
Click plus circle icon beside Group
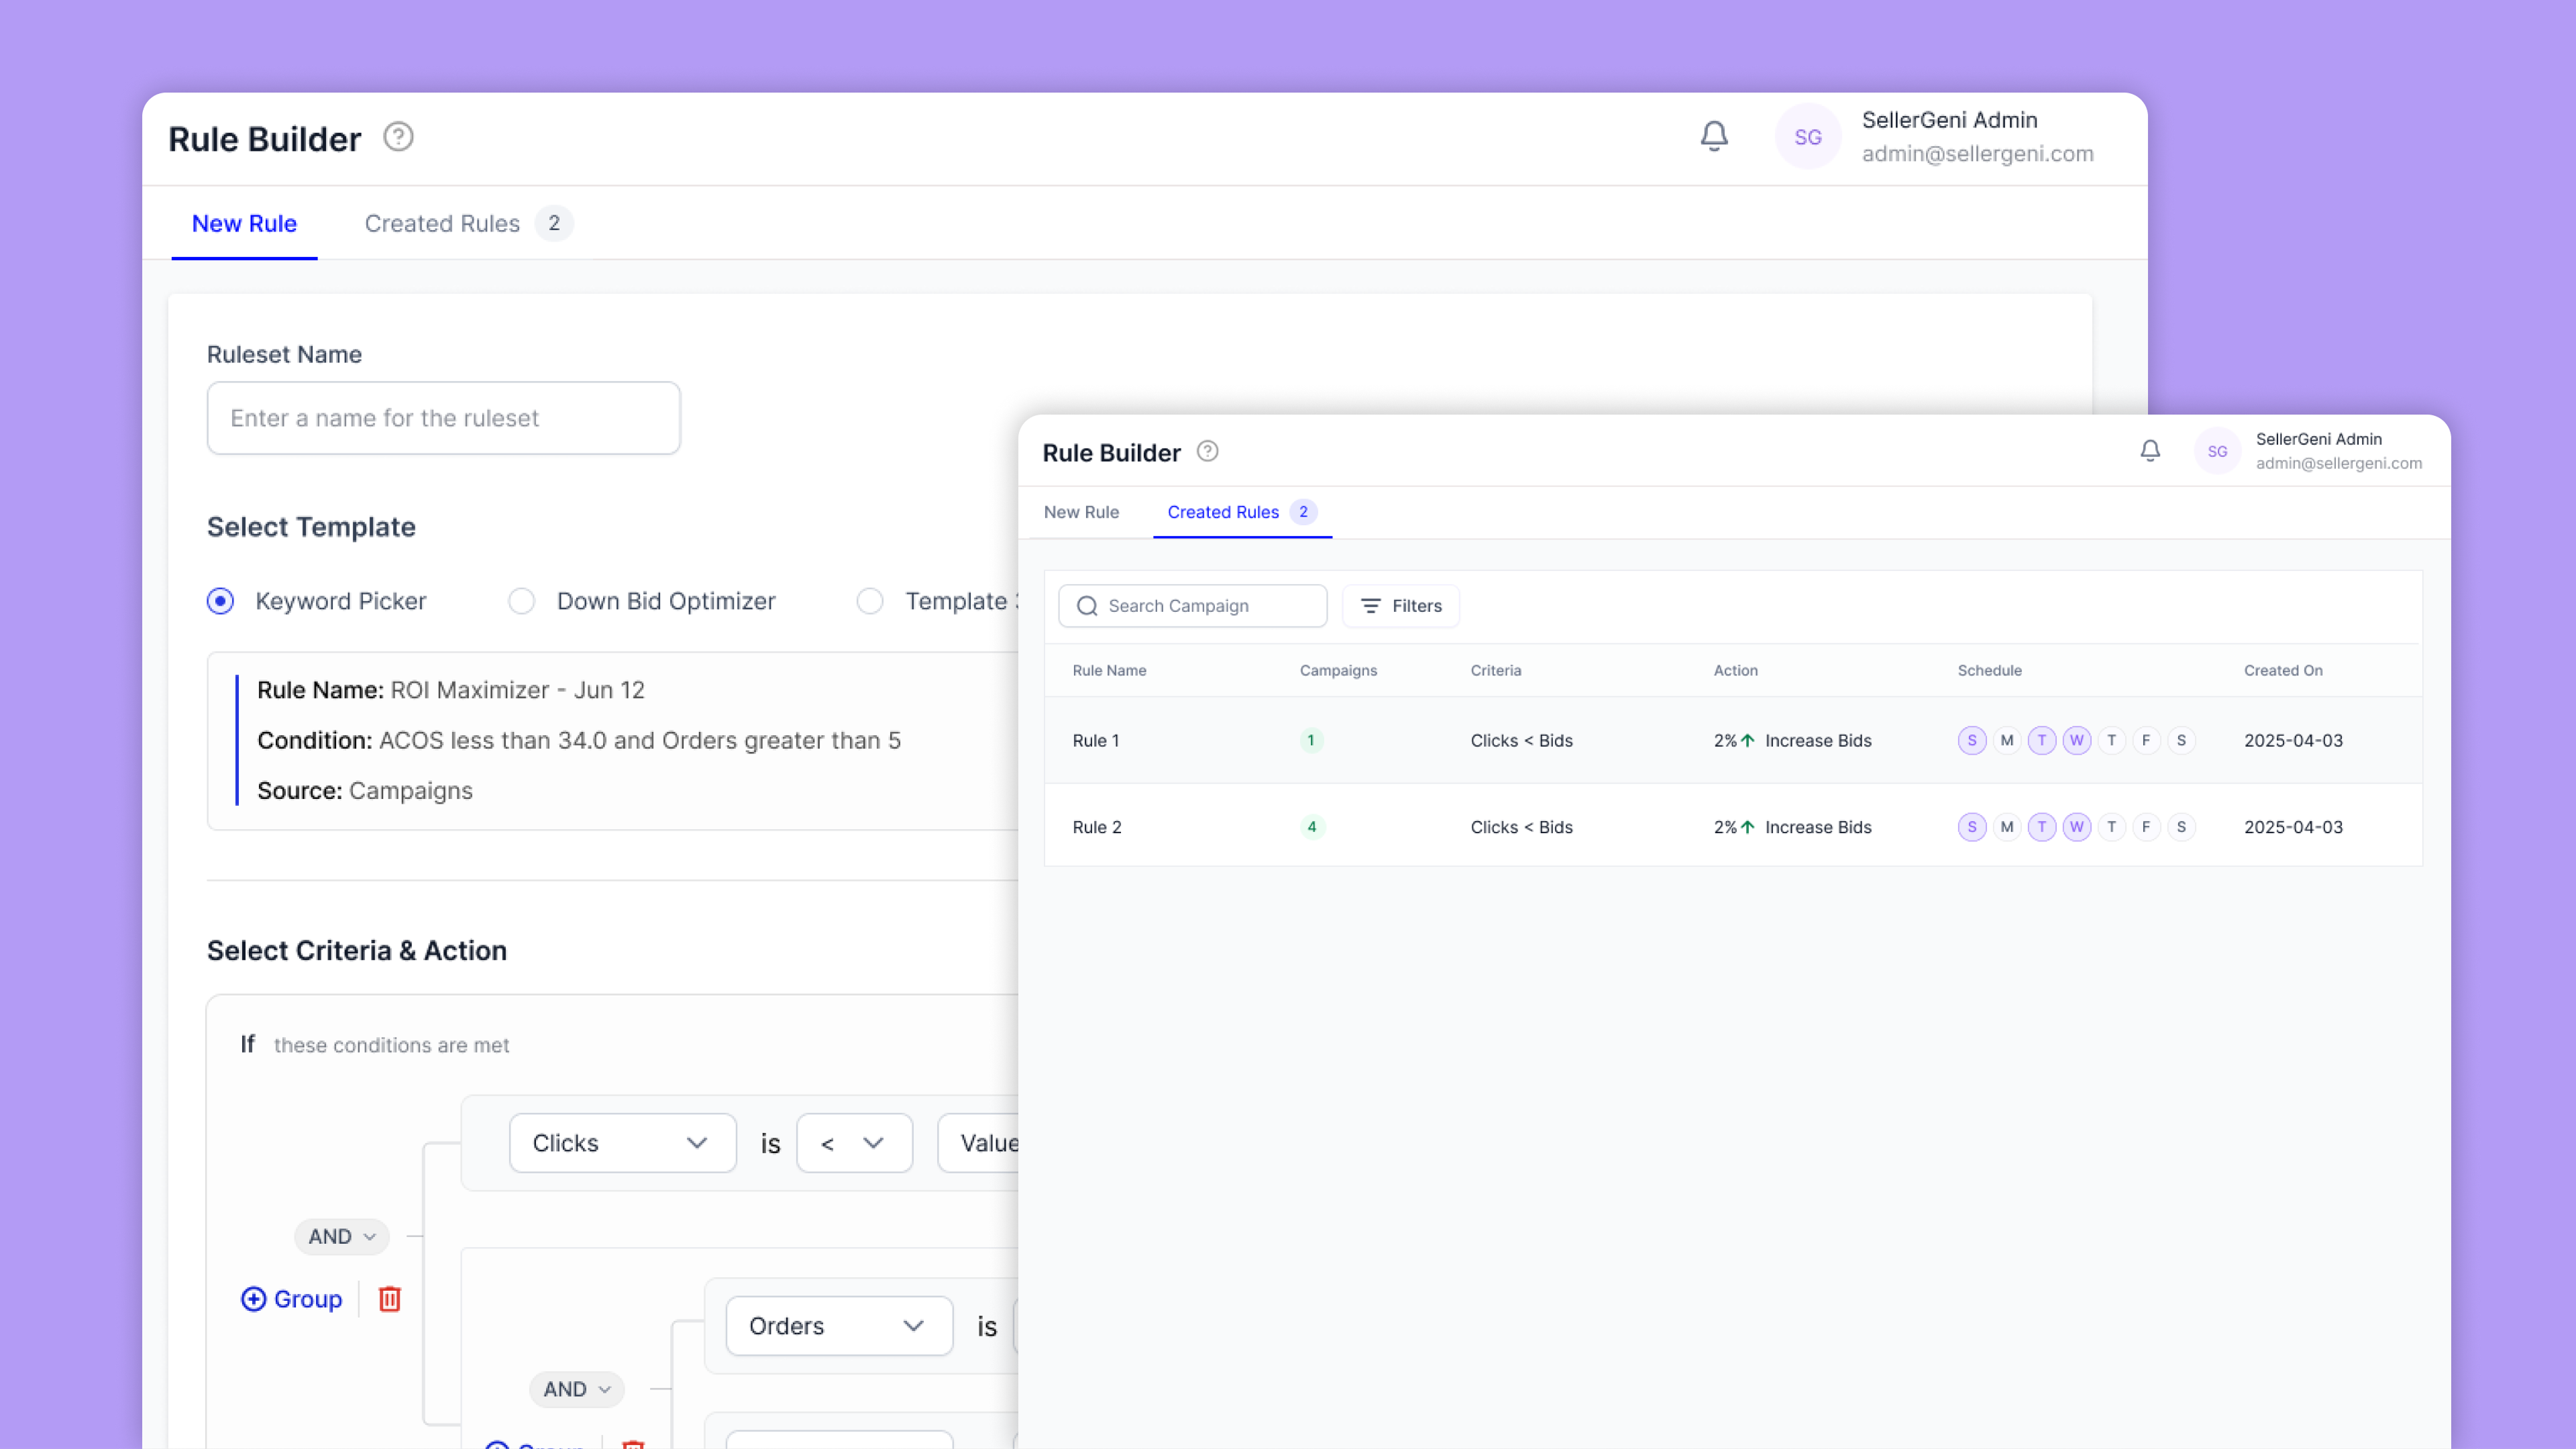[254, 1298]
